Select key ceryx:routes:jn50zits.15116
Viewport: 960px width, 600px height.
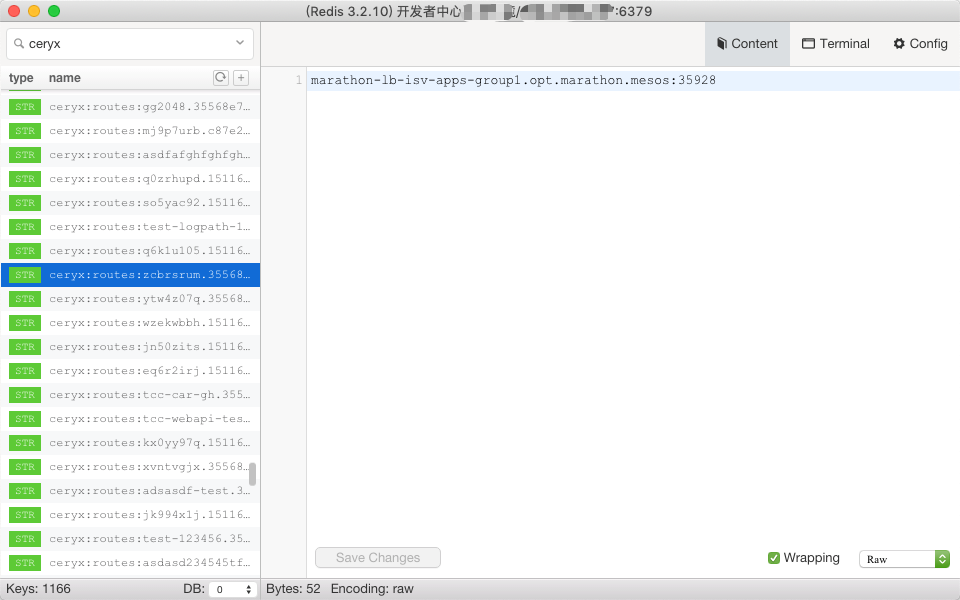(x=130, y=347)
